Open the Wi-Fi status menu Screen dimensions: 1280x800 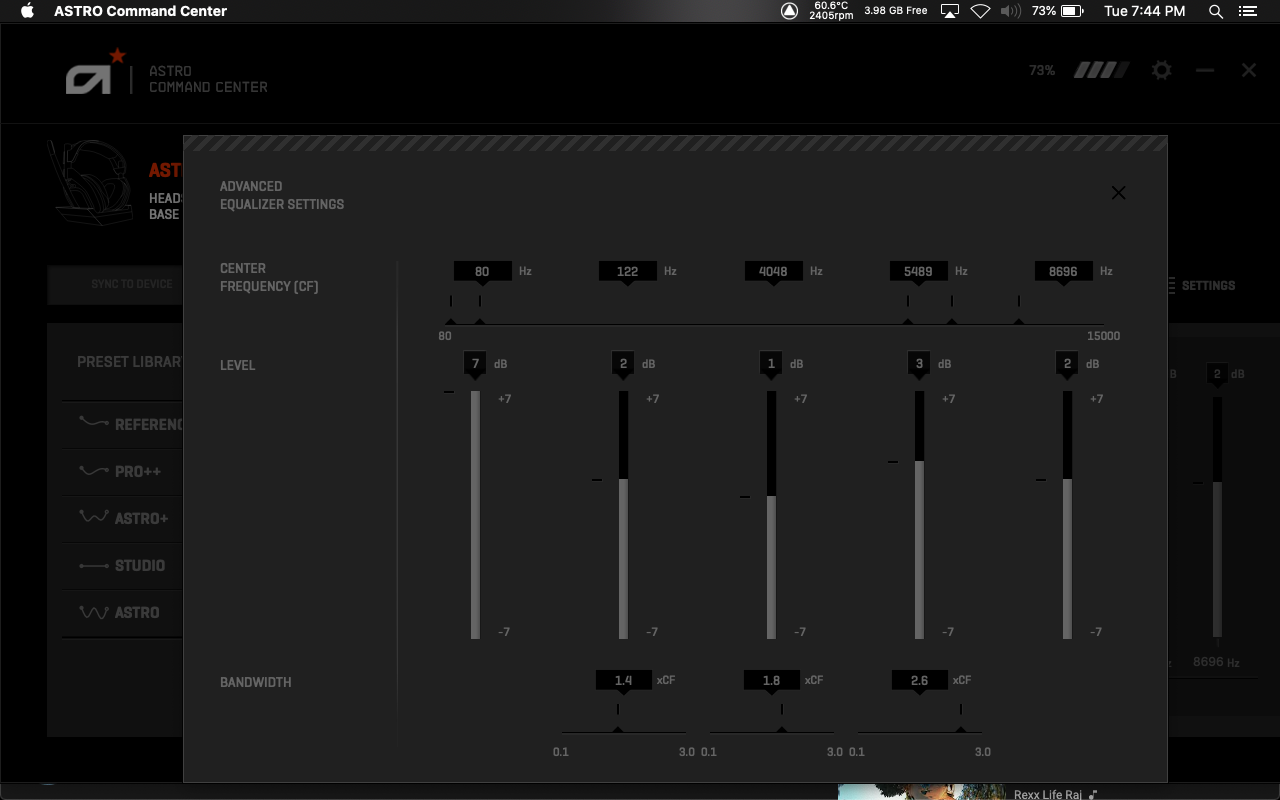pos(980,11)
